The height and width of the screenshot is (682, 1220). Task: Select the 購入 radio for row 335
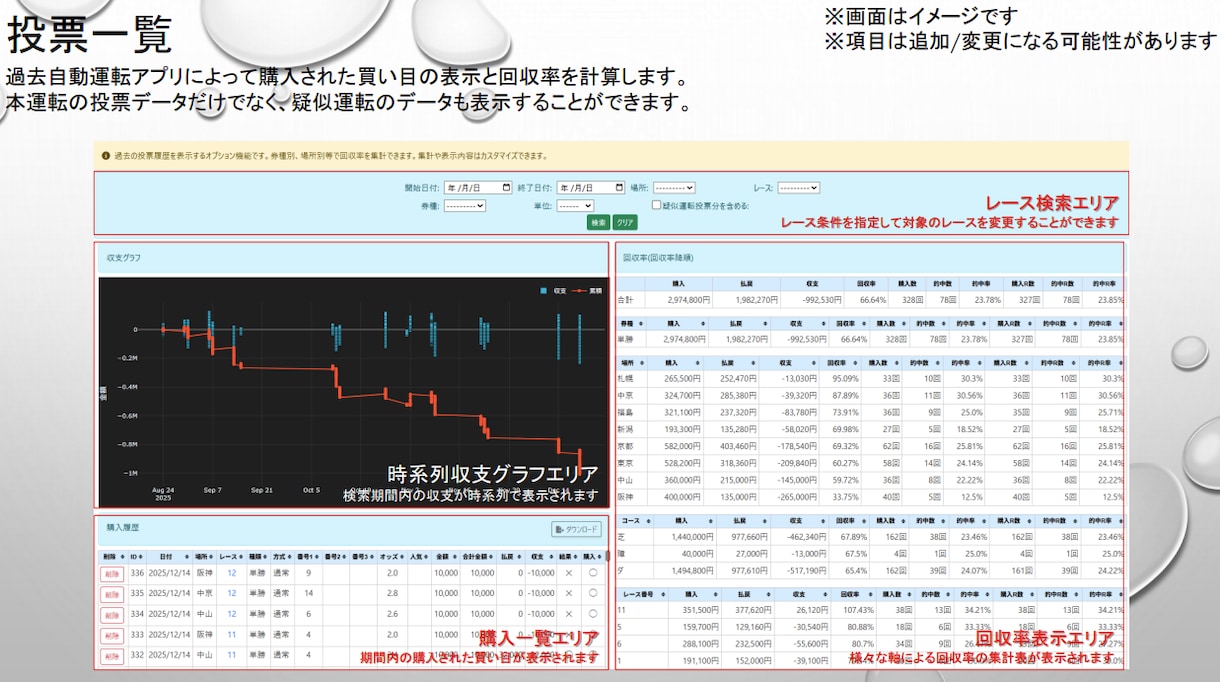click(593, 593)
